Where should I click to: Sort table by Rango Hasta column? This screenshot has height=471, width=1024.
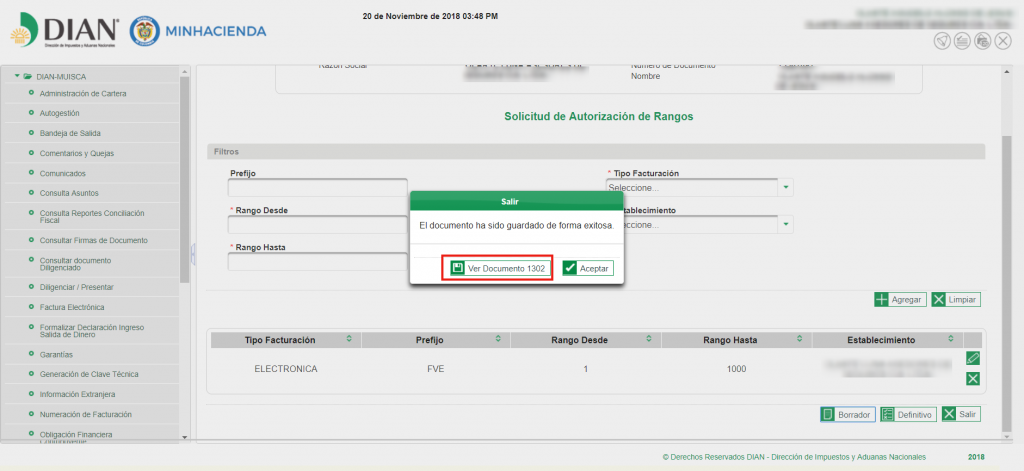(800, 339)
